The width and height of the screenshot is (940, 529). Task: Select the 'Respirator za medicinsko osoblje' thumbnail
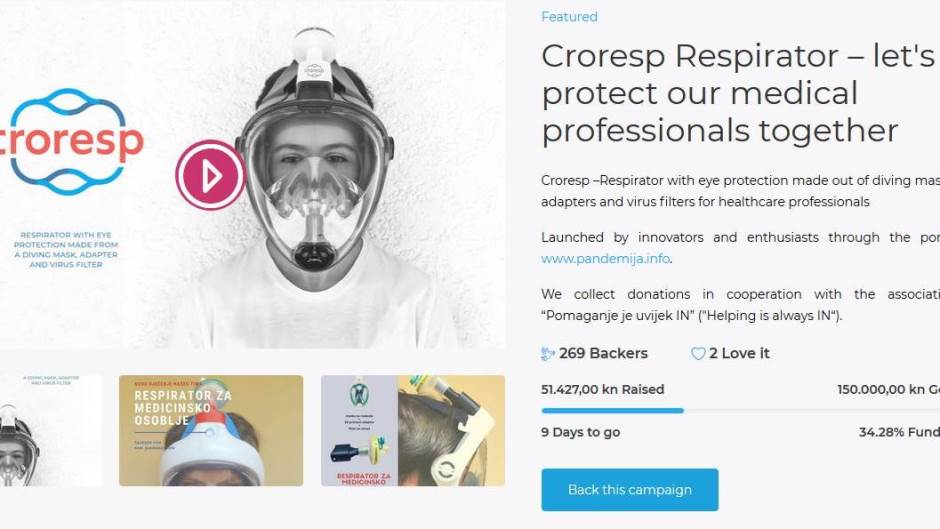210,431
